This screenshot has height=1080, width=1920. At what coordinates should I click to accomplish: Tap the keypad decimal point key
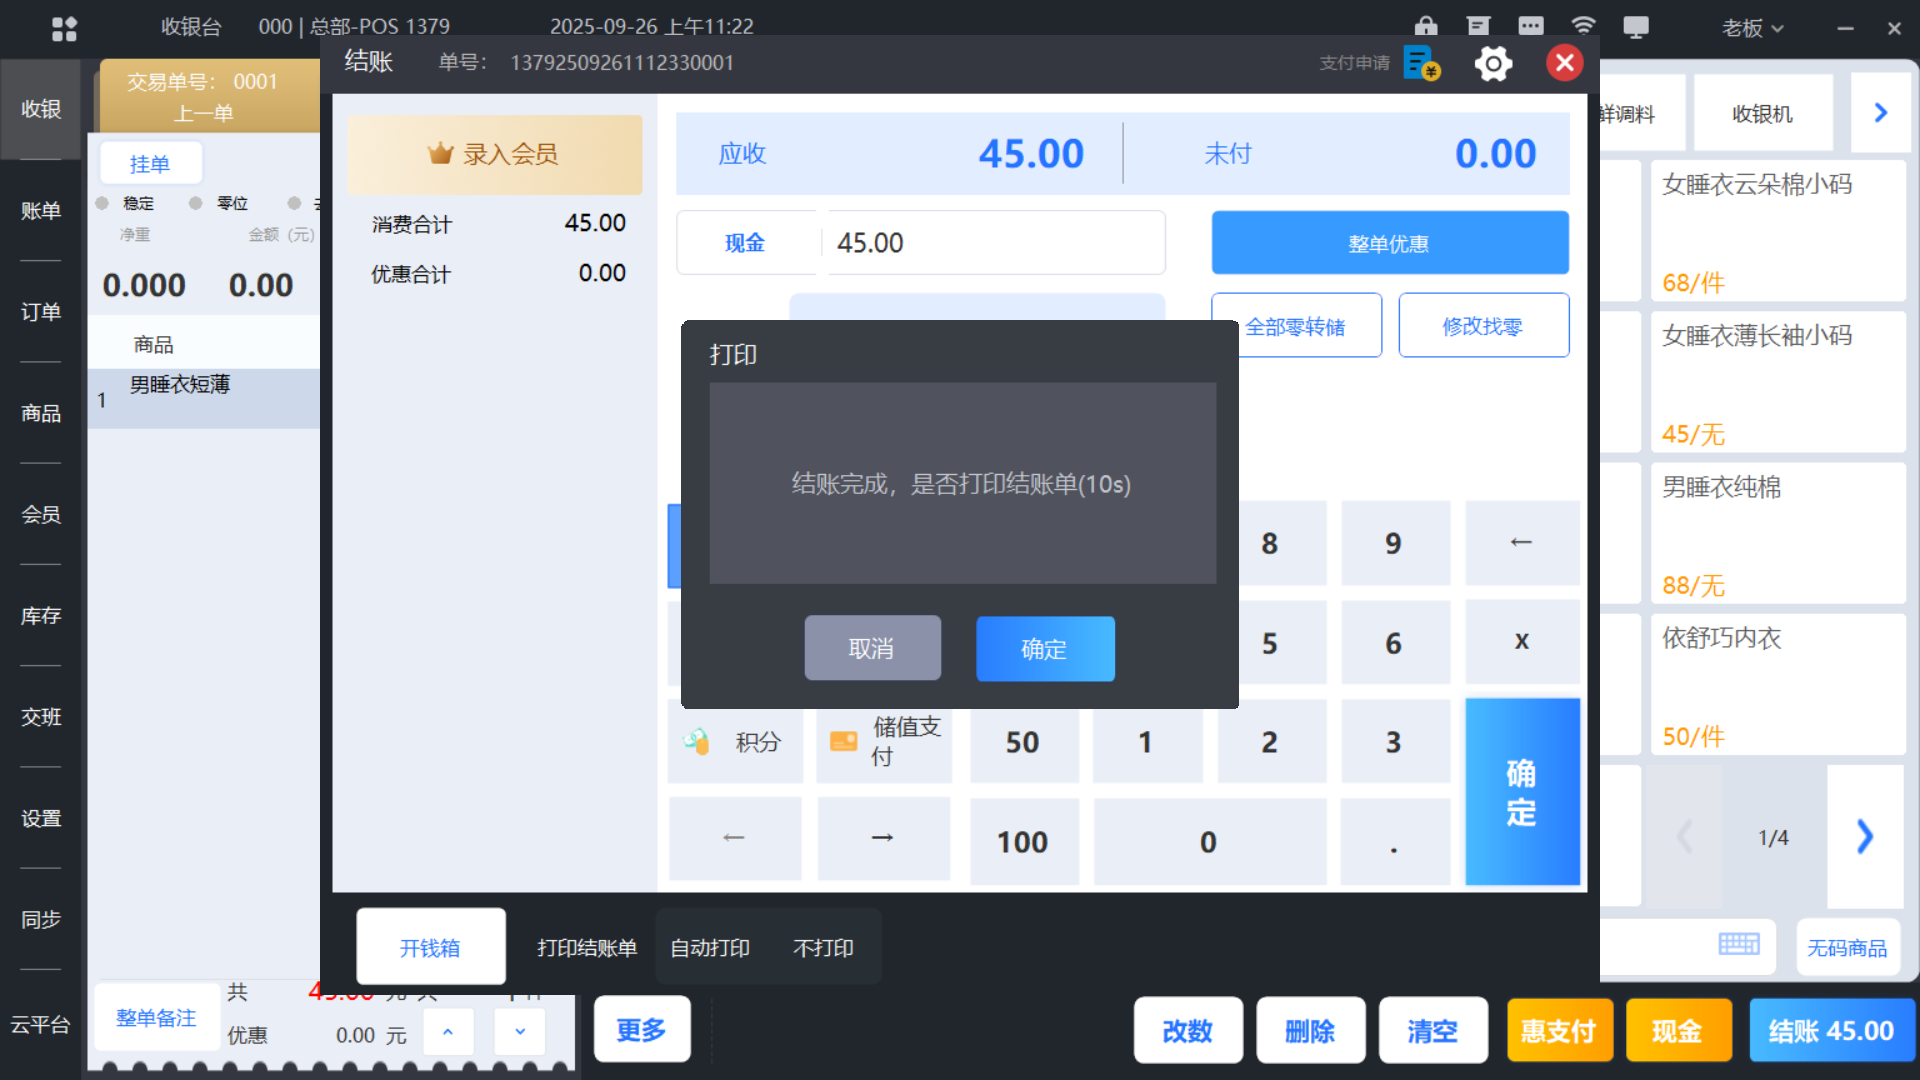pos(1394,842)
